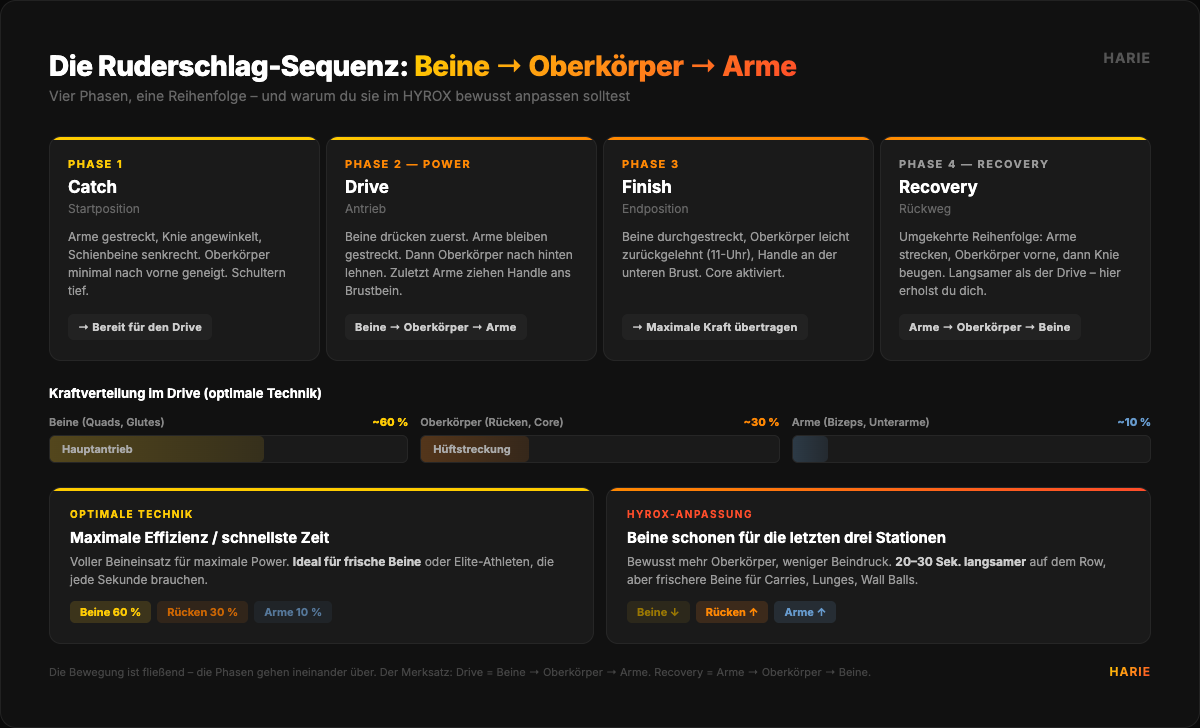1200x728 pixels.
Task: Select the yellow "Beine 60 %" tag
Action: tap(110, 612)
